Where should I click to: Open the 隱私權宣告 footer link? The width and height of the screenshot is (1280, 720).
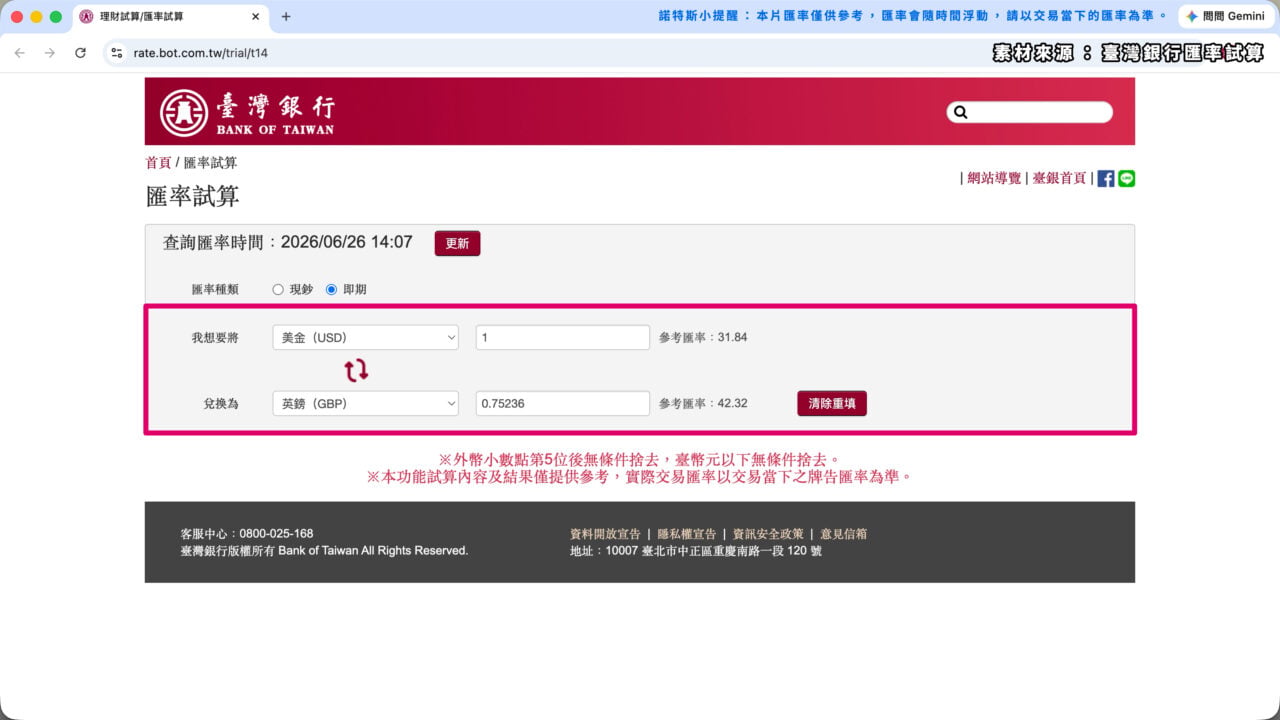pyautogui.click(x=687, y=534)
